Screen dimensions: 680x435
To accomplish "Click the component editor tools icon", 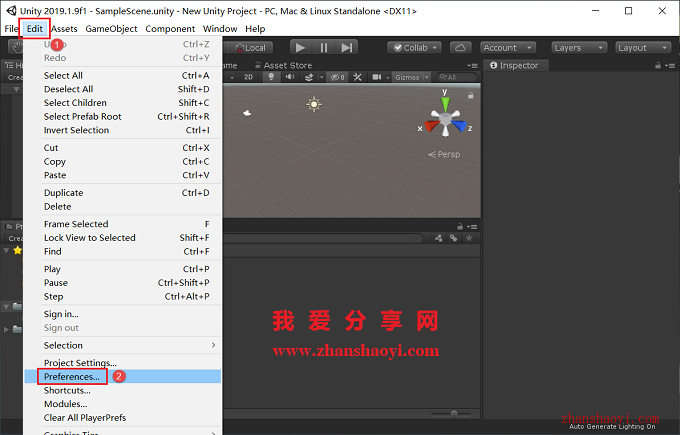I will coord(357,77).
